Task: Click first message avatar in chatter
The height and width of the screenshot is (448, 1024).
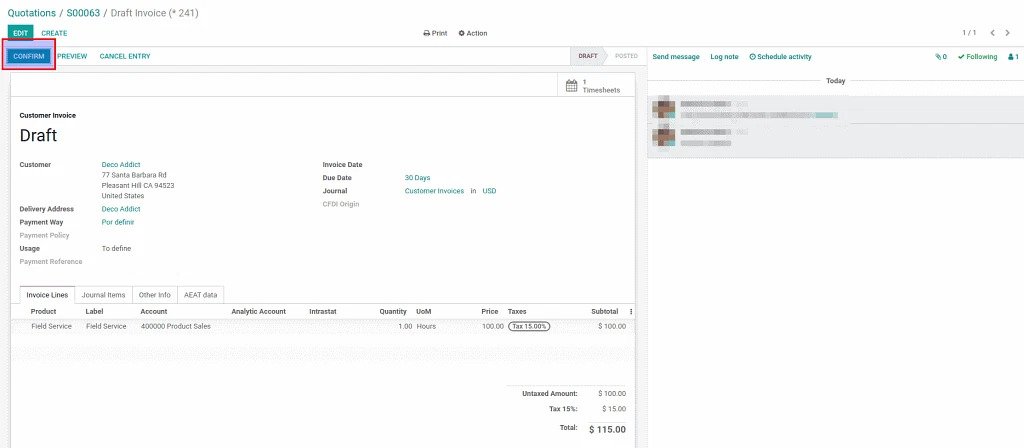Action: point(664,108)
